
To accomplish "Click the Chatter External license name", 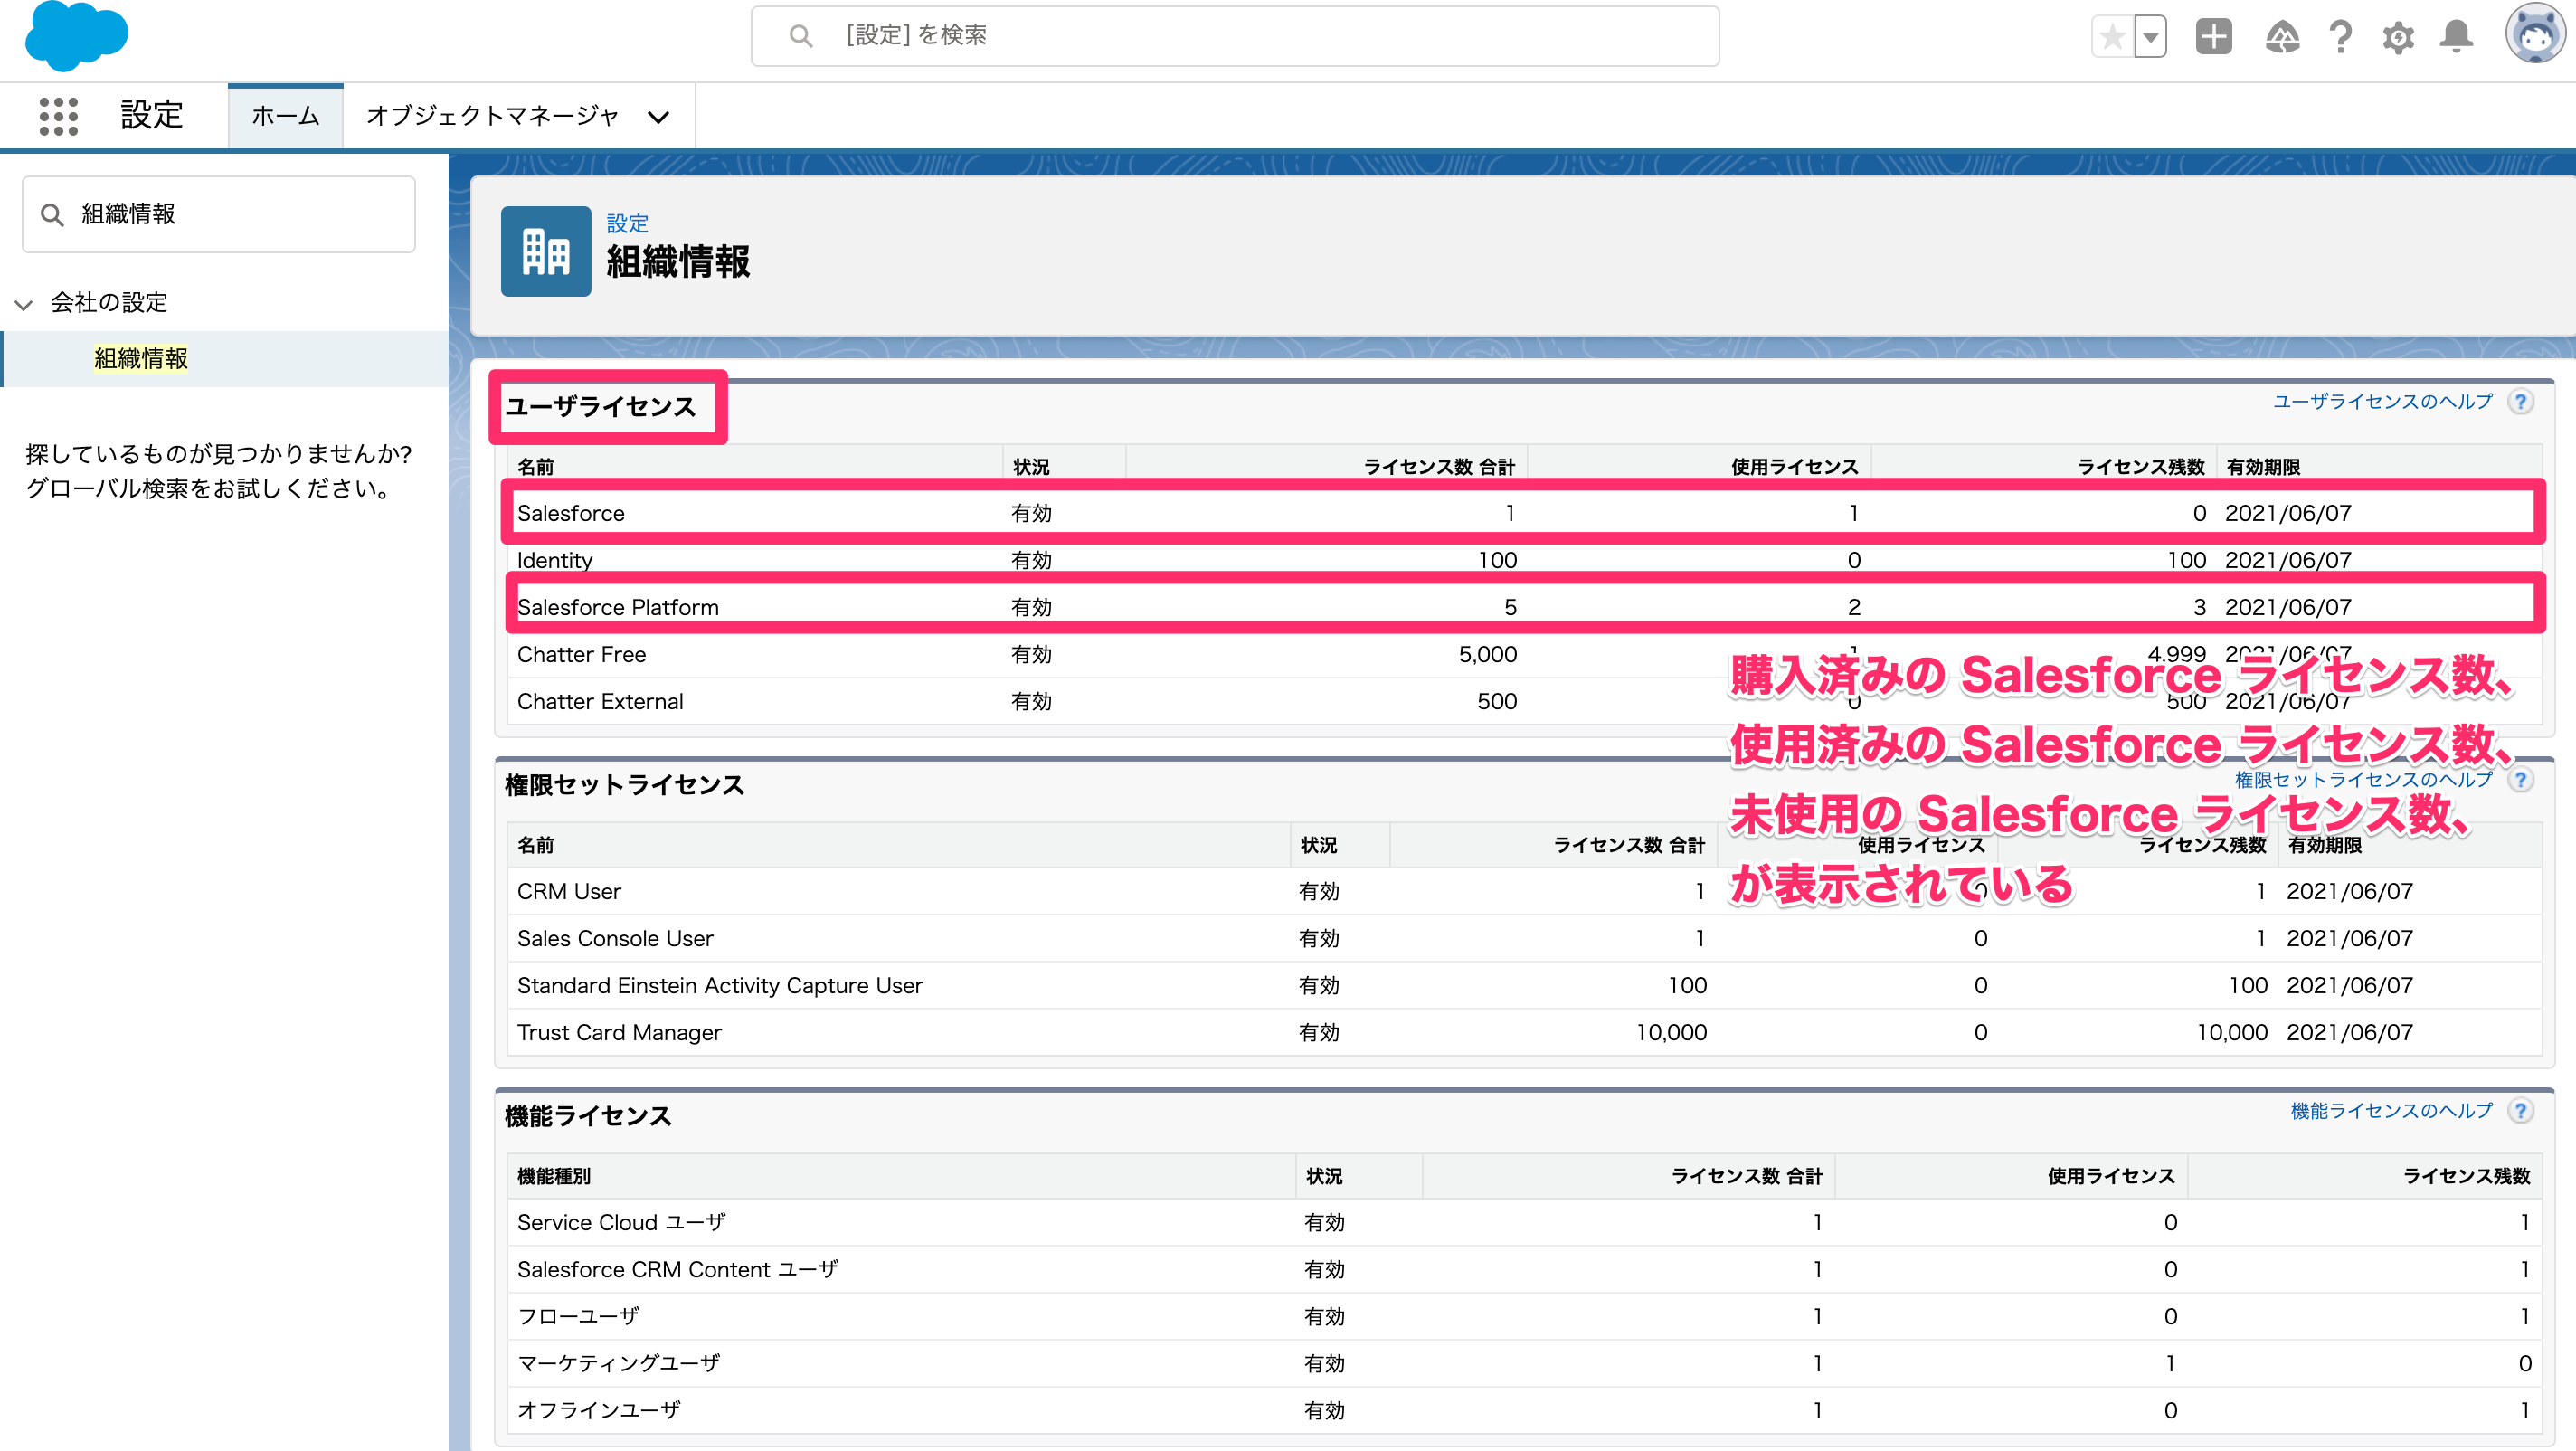I will click(x=600, y=701).
